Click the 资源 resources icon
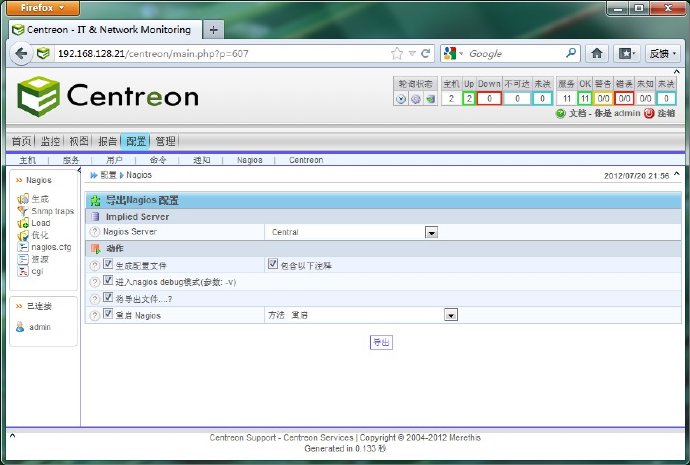 click(23, 259)
